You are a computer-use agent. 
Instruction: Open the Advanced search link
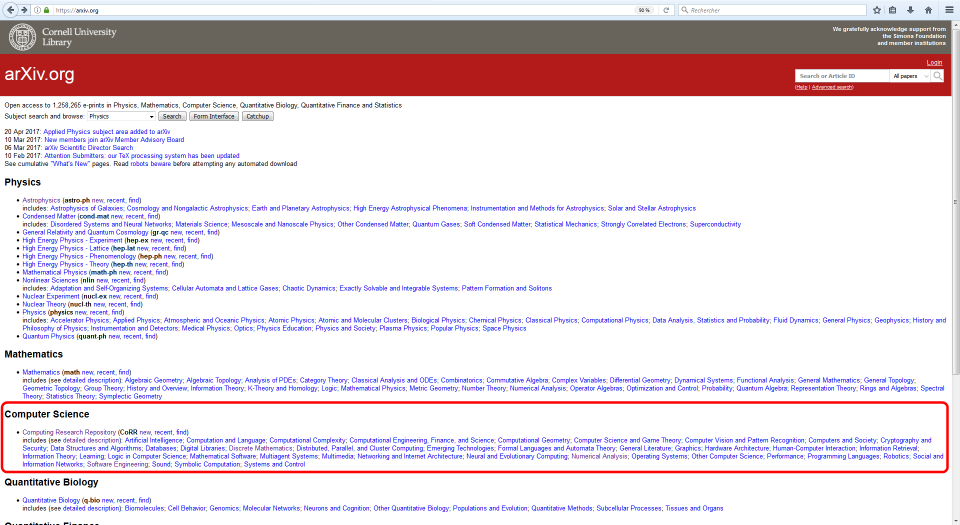point(832,88)
